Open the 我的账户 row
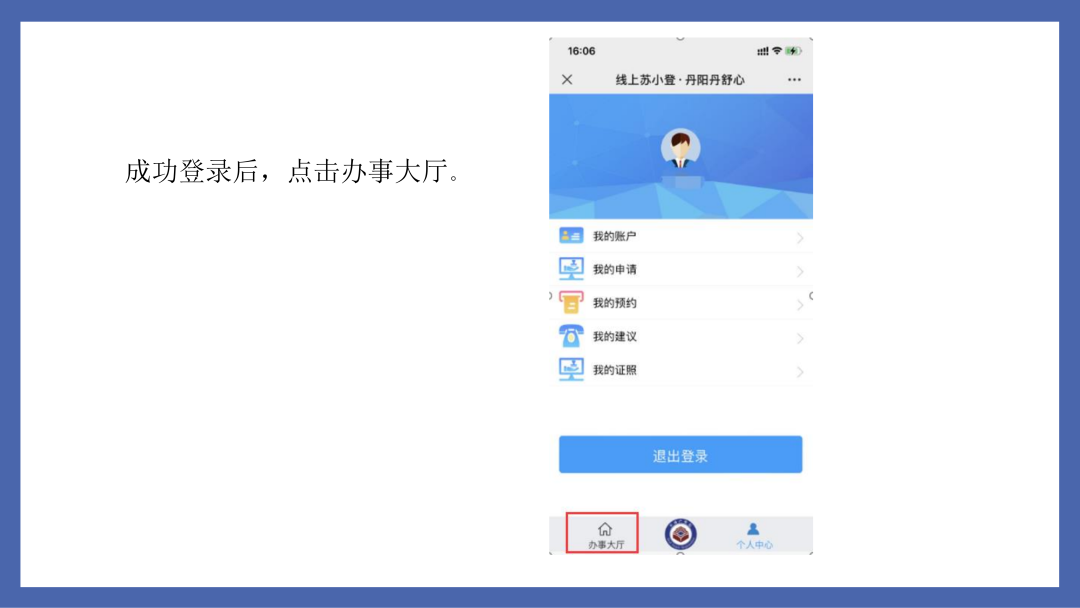The width and height of the screenshot is (1080, 608). coord(681,236)
